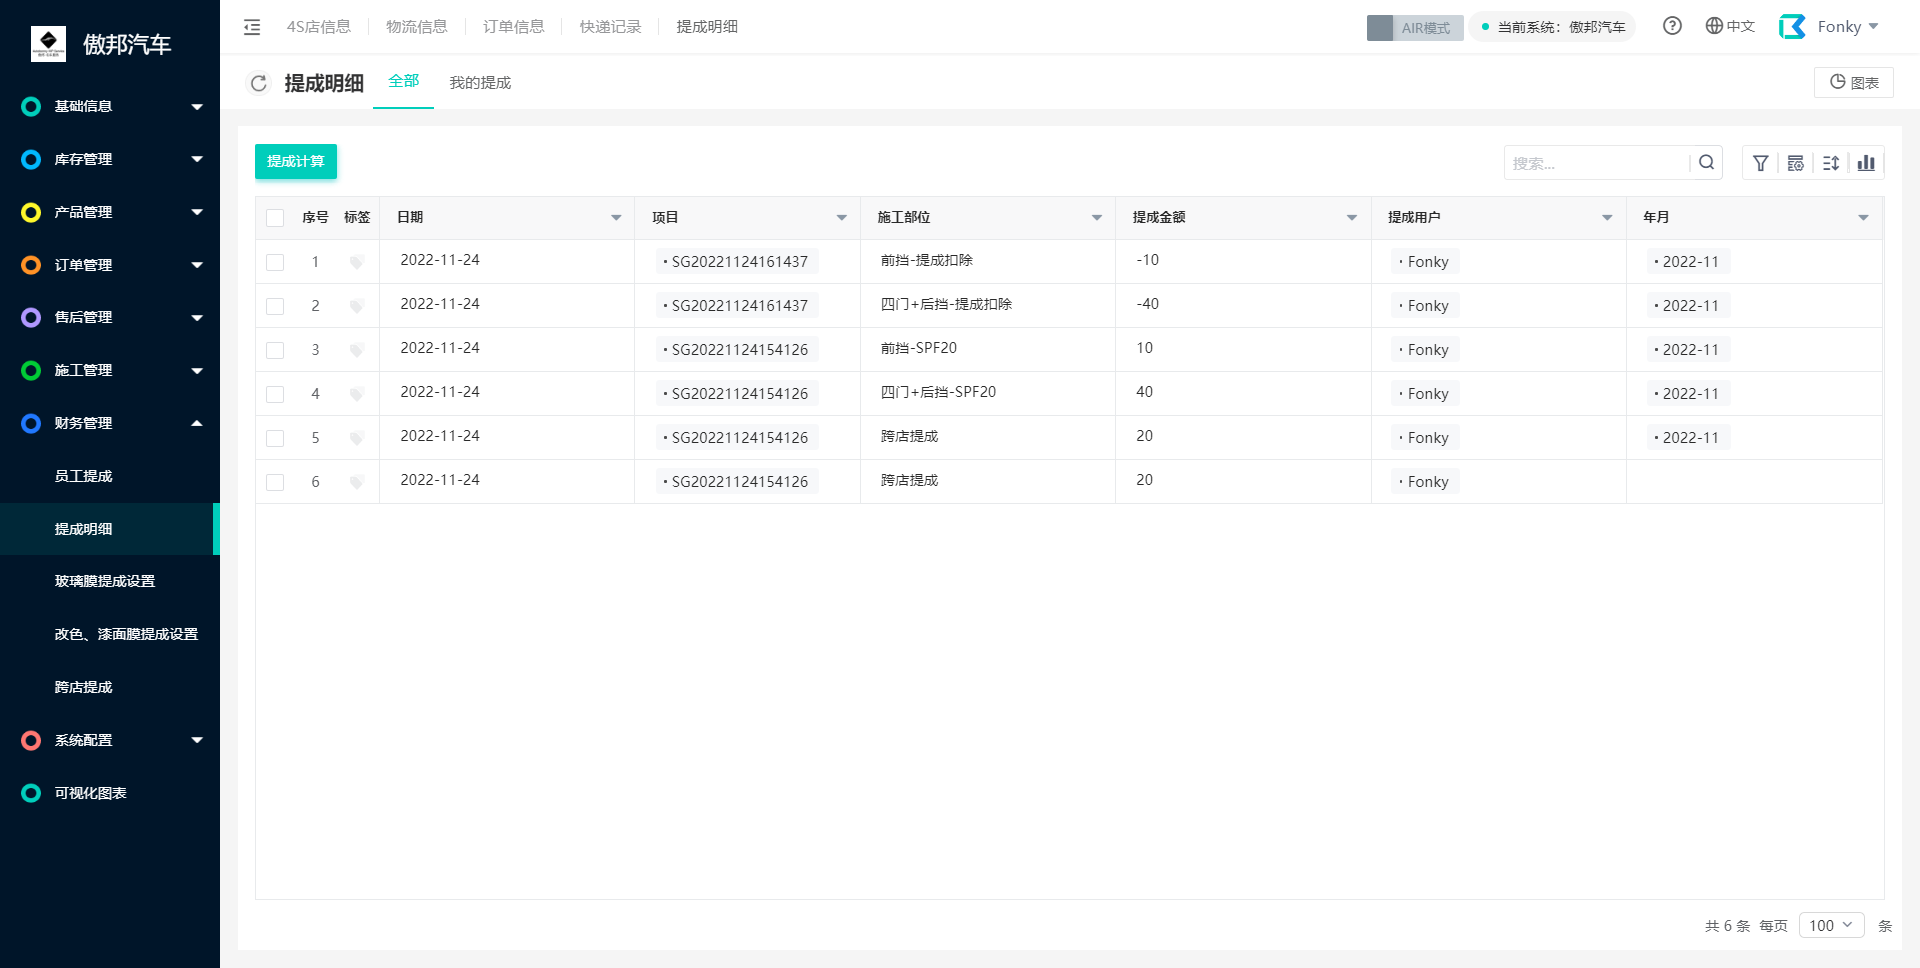
Task: Switch to 我的提成 tab
Action: [480, 83]
